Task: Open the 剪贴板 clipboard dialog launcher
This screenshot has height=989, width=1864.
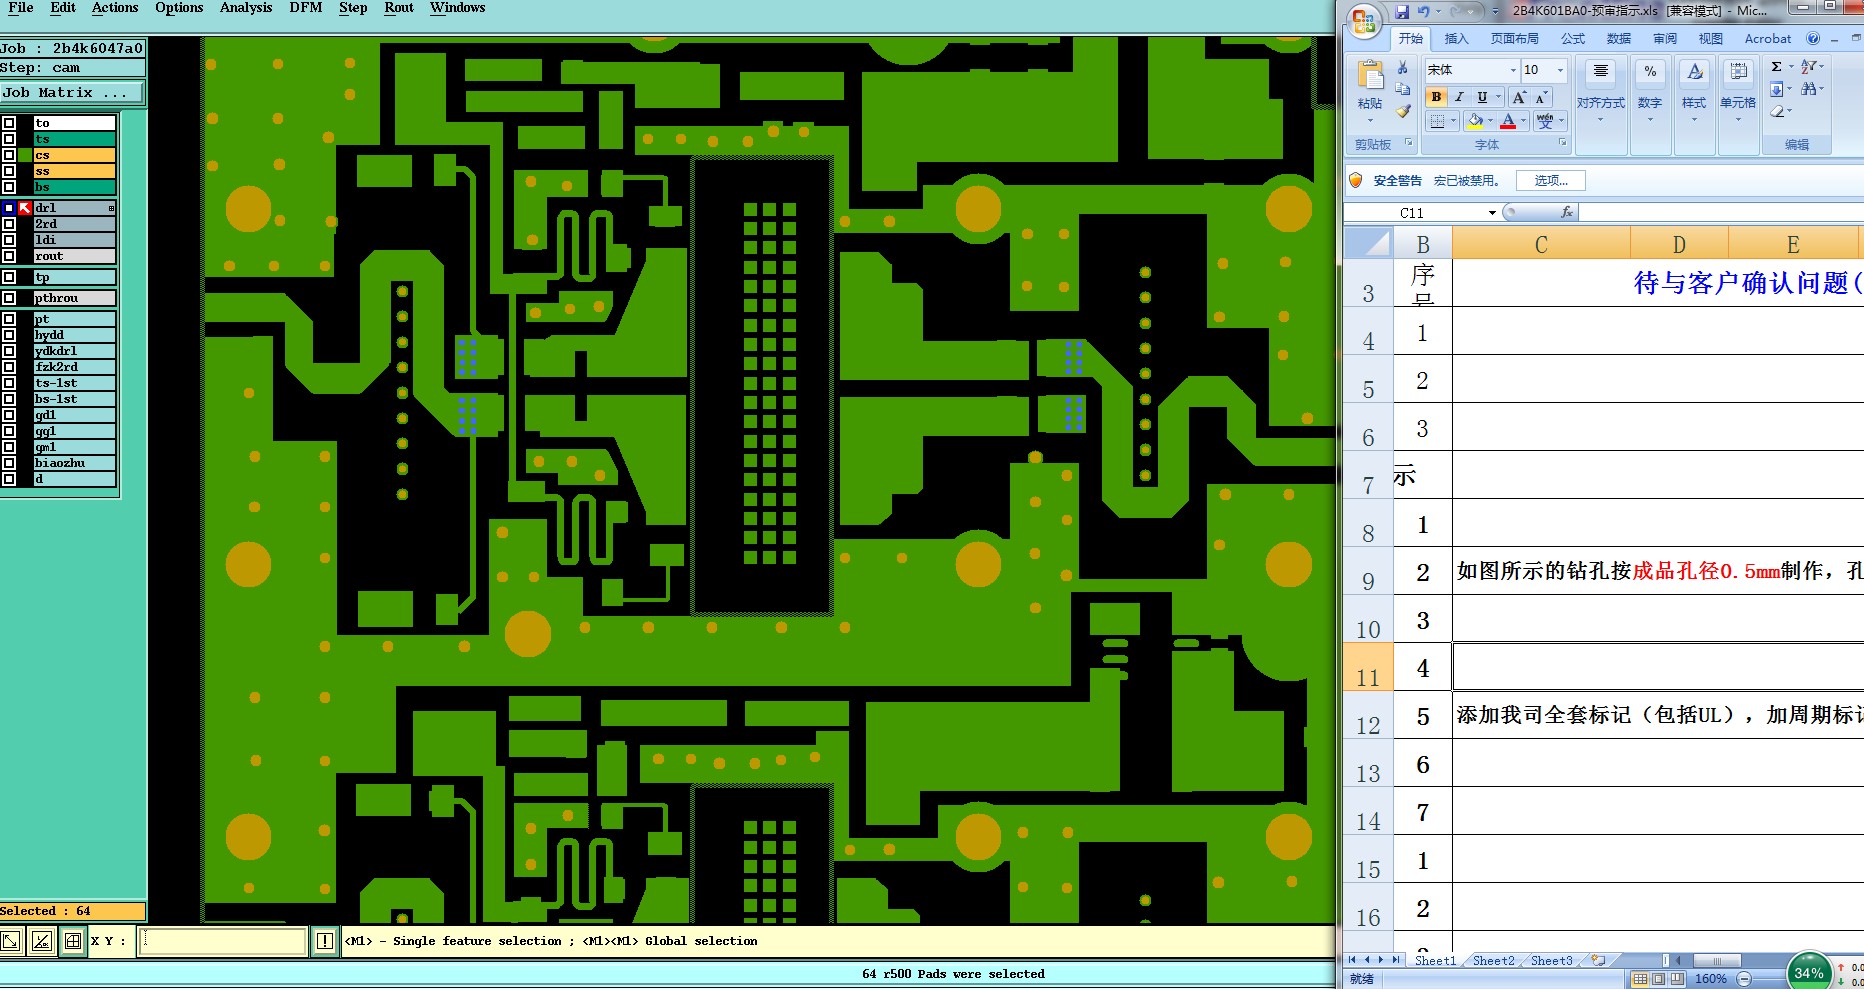Action: (1409, 143)
